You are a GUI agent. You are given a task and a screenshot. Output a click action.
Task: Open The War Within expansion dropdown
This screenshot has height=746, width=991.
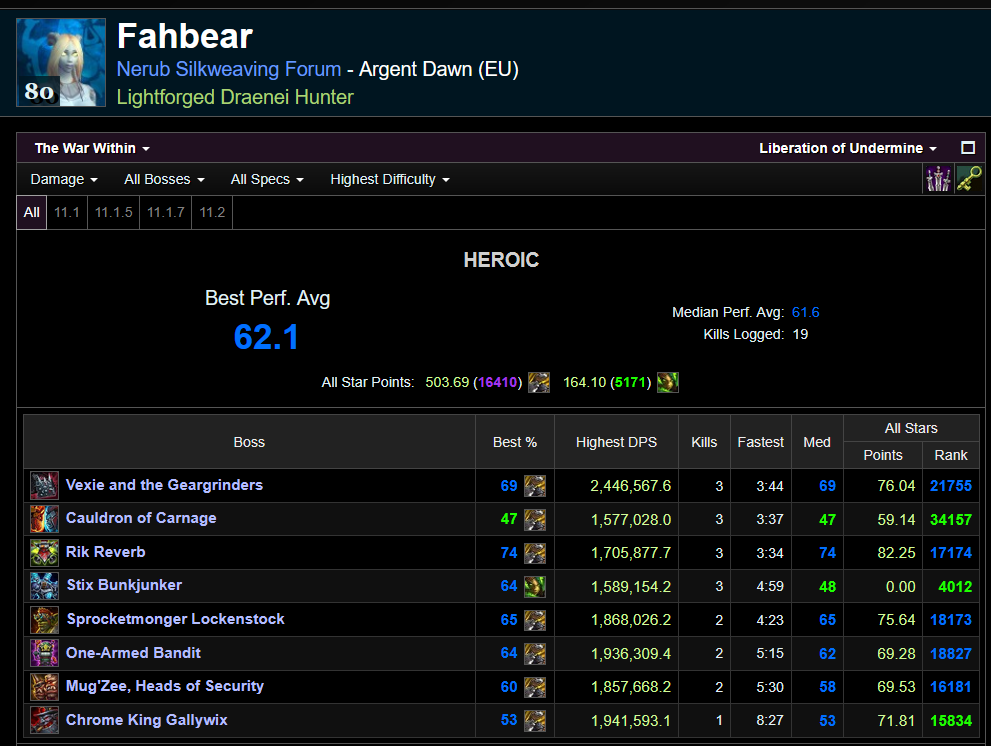[92, 148]
